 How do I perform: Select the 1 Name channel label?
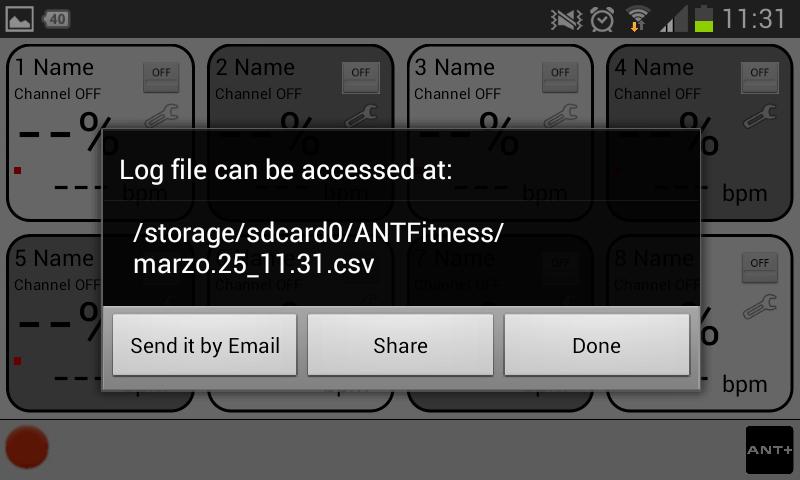(x=55, y=67)
